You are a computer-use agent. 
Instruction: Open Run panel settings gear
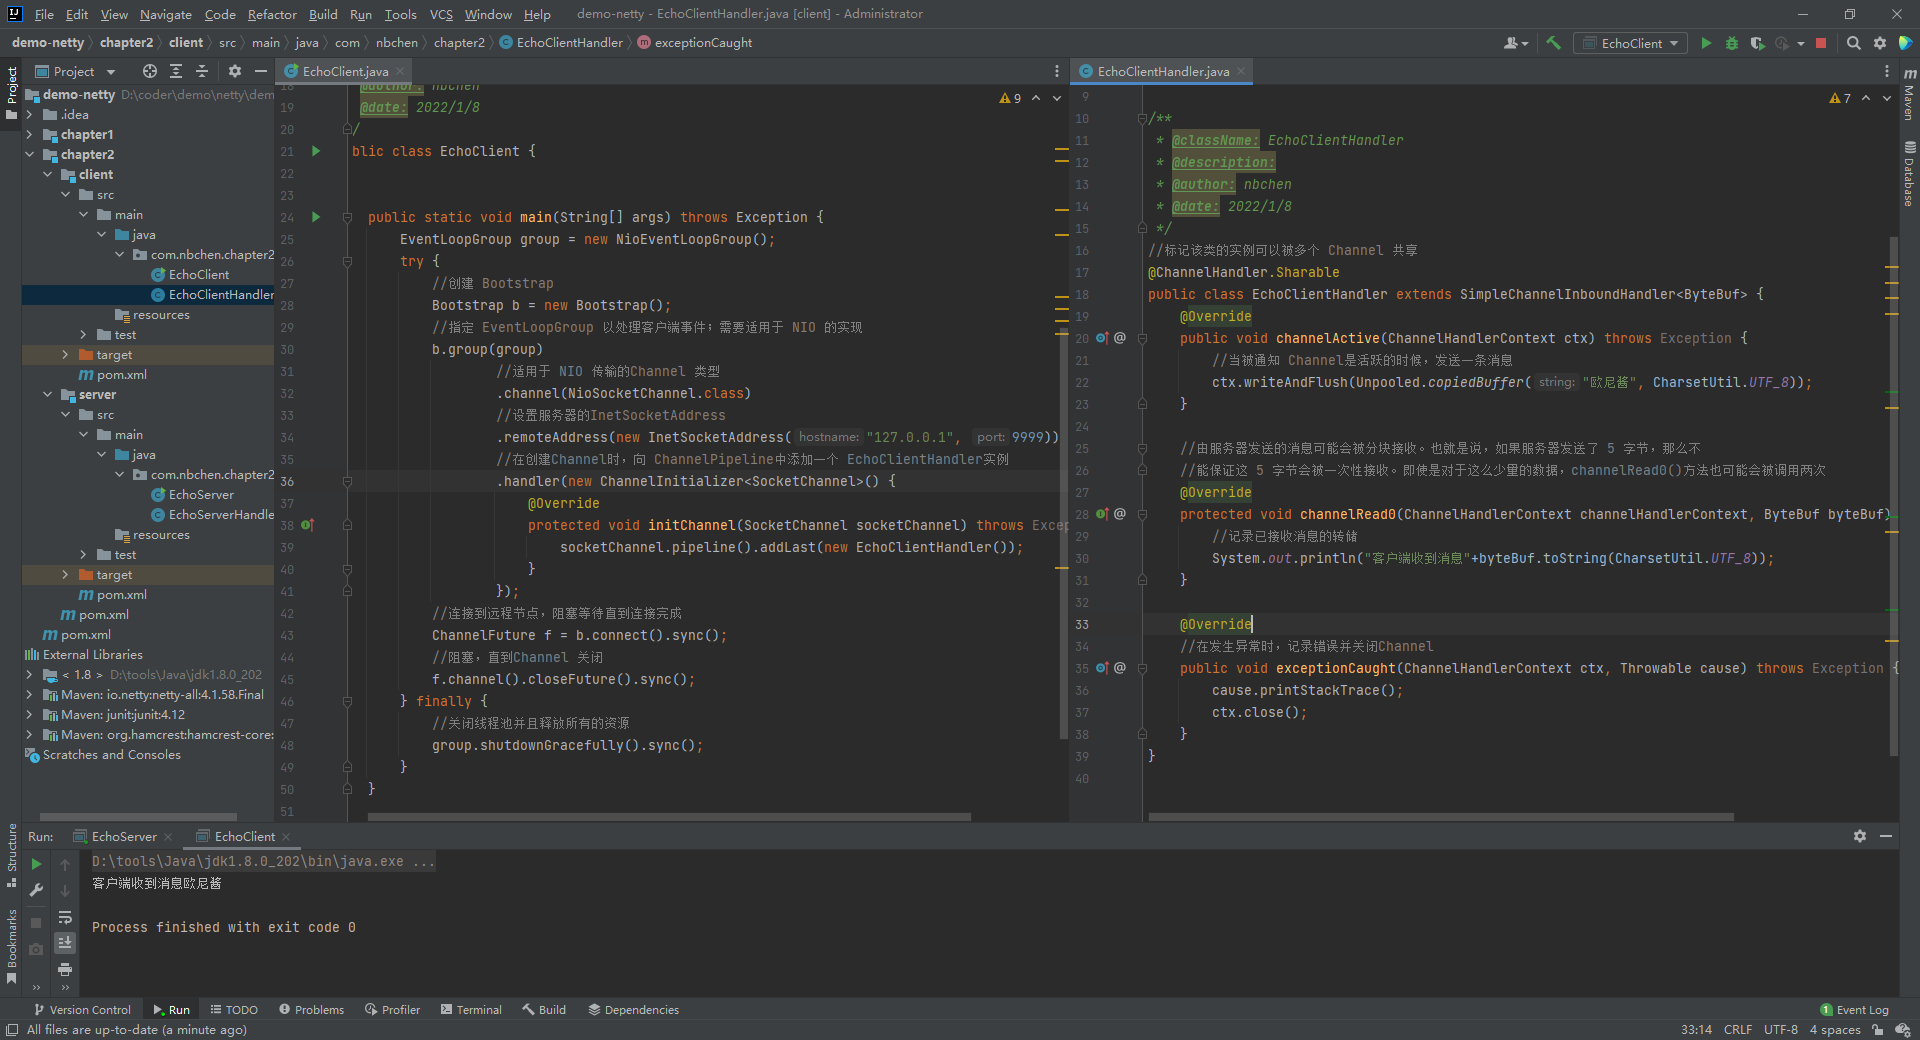(1860, 836)
